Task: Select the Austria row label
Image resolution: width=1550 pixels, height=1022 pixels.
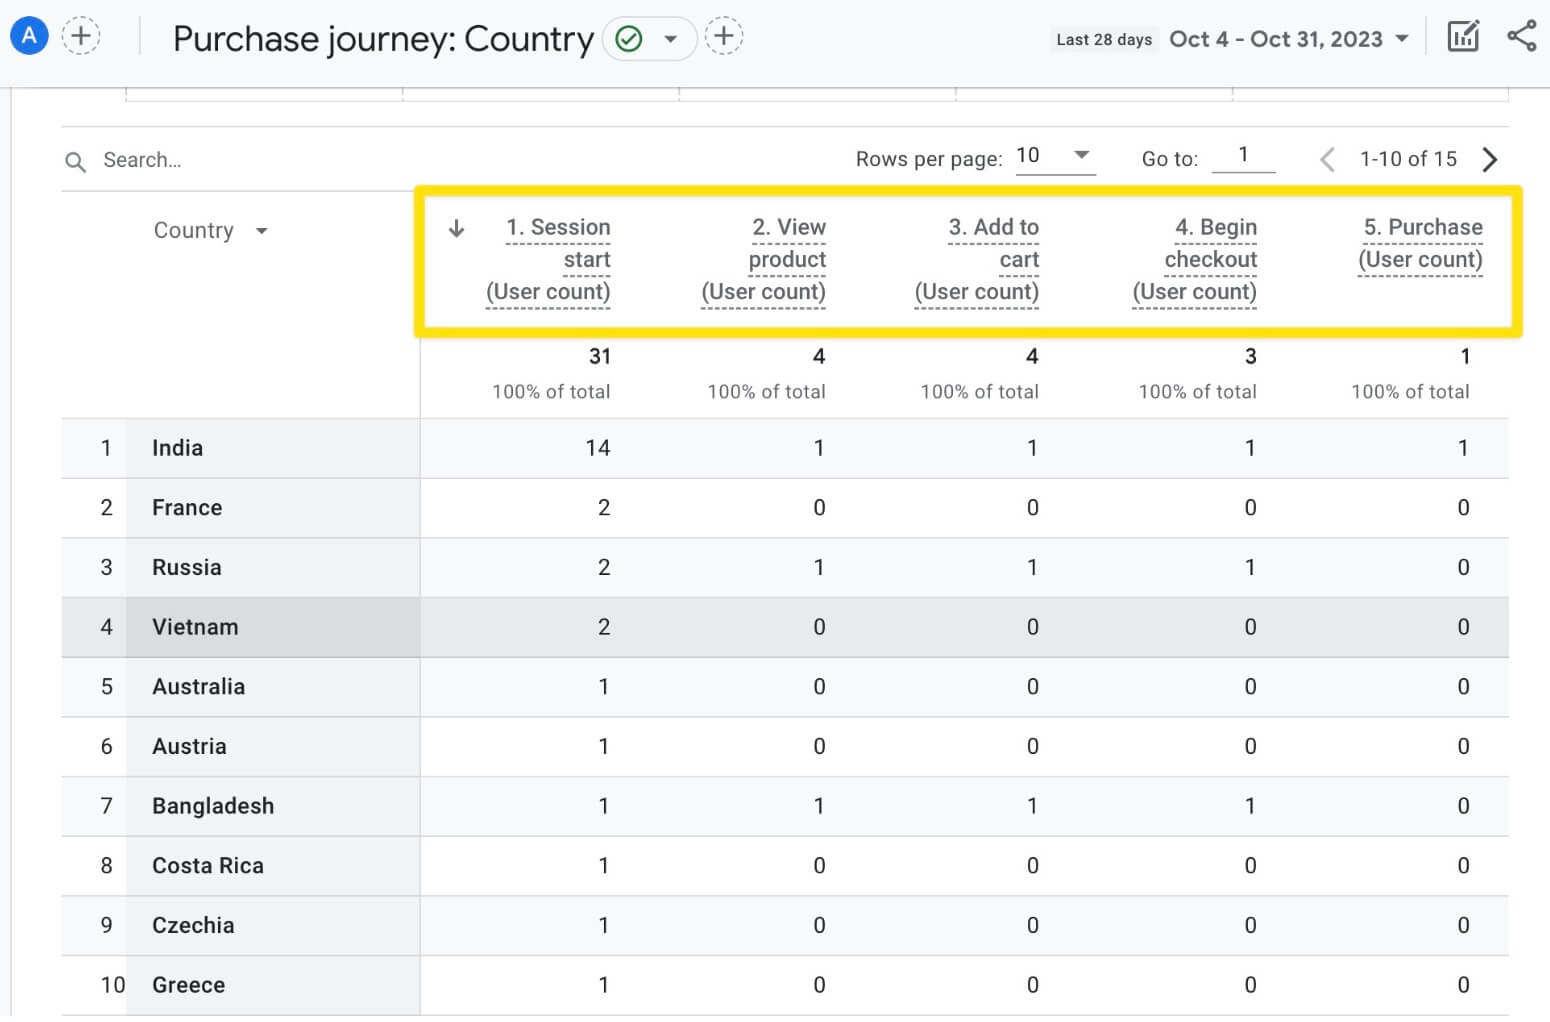Action: pyautogui.click(x=189, y=747)
